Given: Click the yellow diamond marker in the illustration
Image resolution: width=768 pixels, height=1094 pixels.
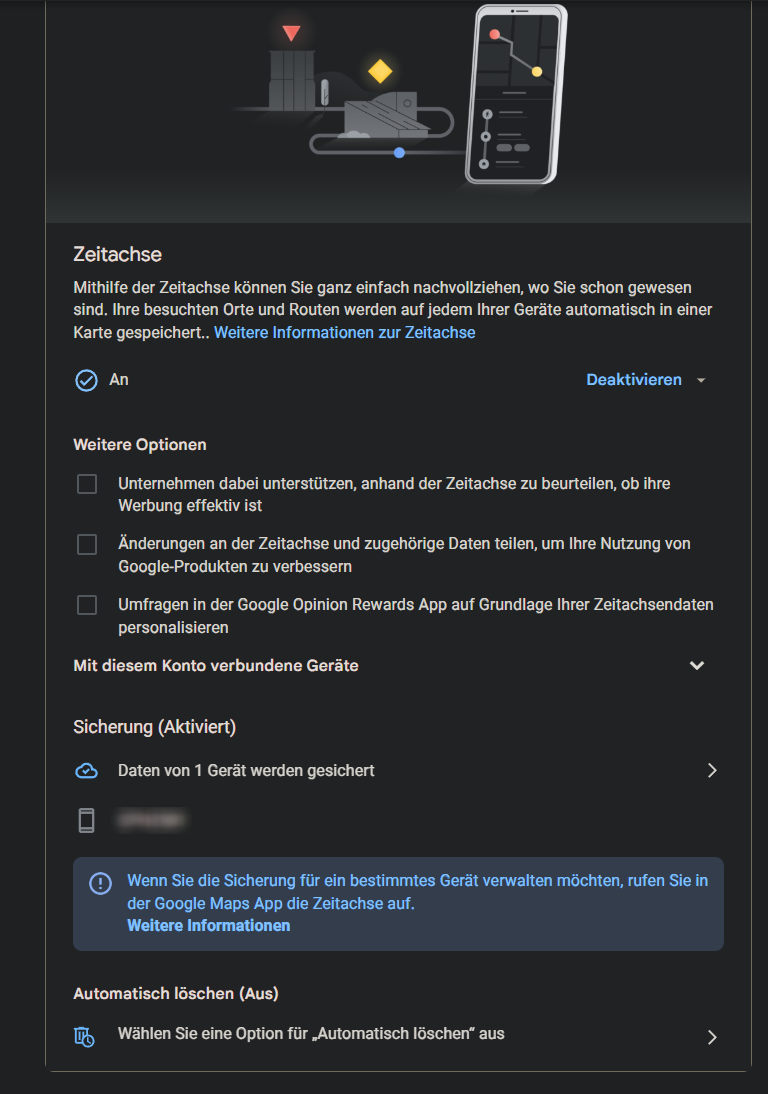Looking at the screenshot, I should [380, 71].
